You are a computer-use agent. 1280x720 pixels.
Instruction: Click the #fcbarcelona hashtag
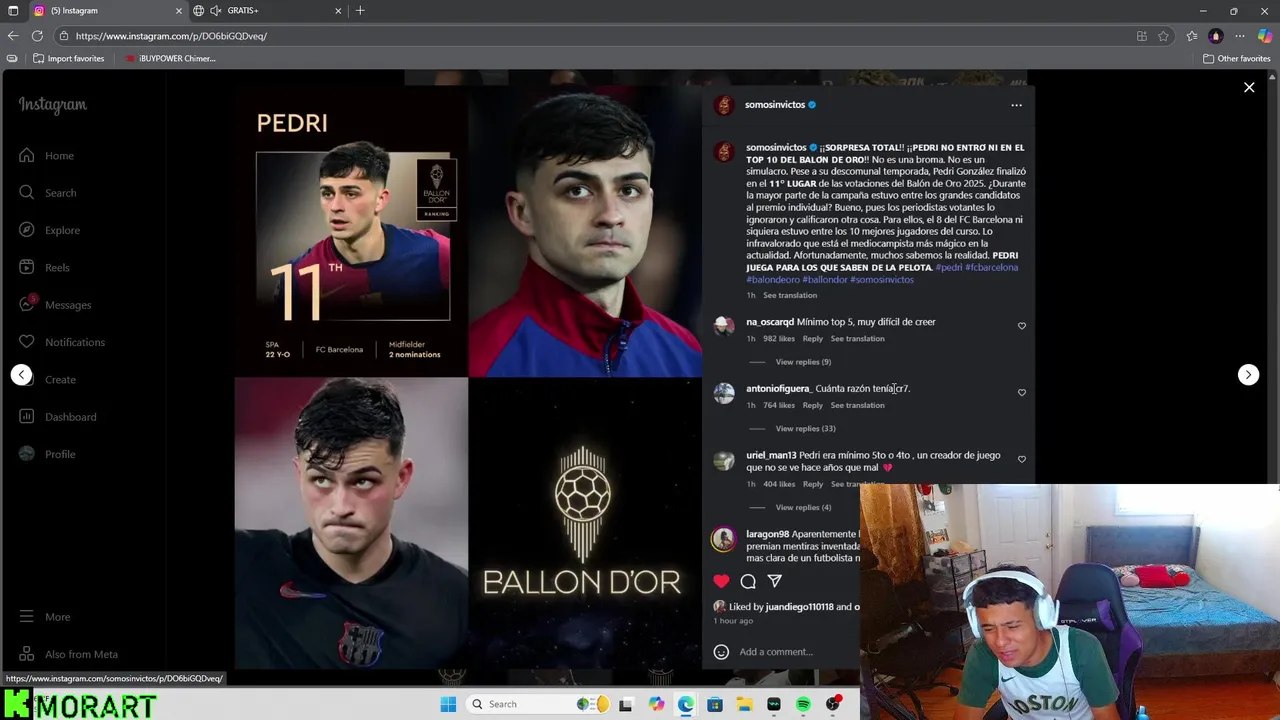tap(991, 268)
